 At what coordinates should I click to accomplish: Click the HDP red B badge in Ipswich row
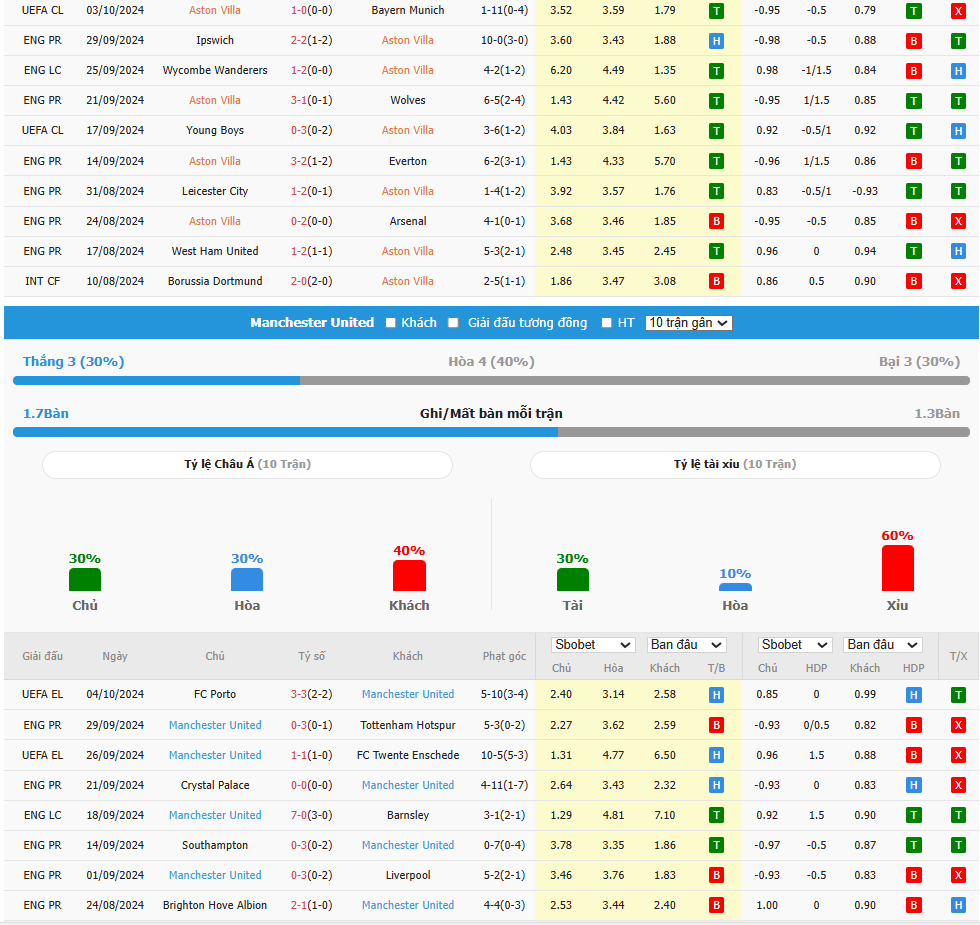pyautogui.click(x=914, y=41)
